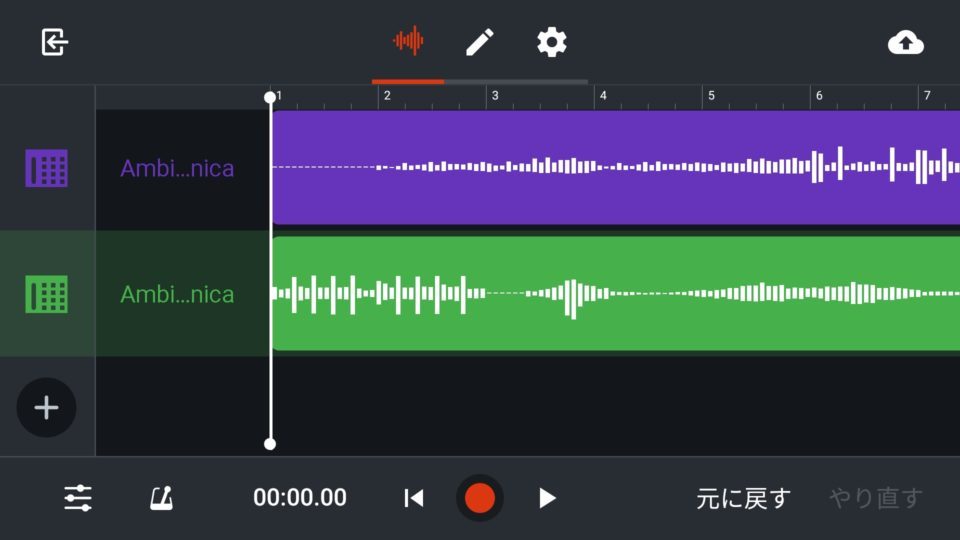Select the purple drum machine track icon
This screenshot has width=960, height=540.
coord(47,168)
